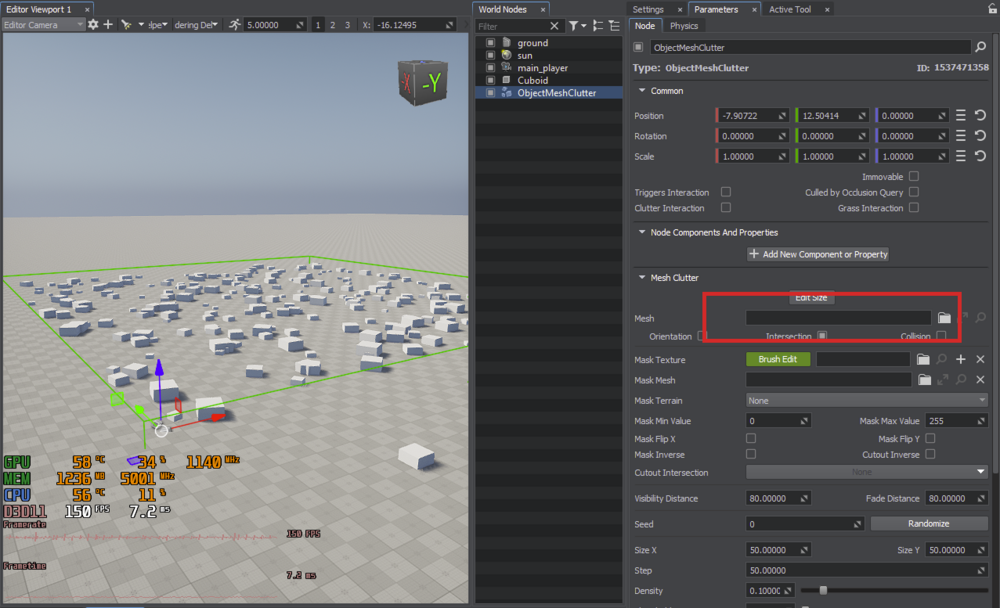
Task: Open the Active Tool tab
Action: click(x=790, y=9)
